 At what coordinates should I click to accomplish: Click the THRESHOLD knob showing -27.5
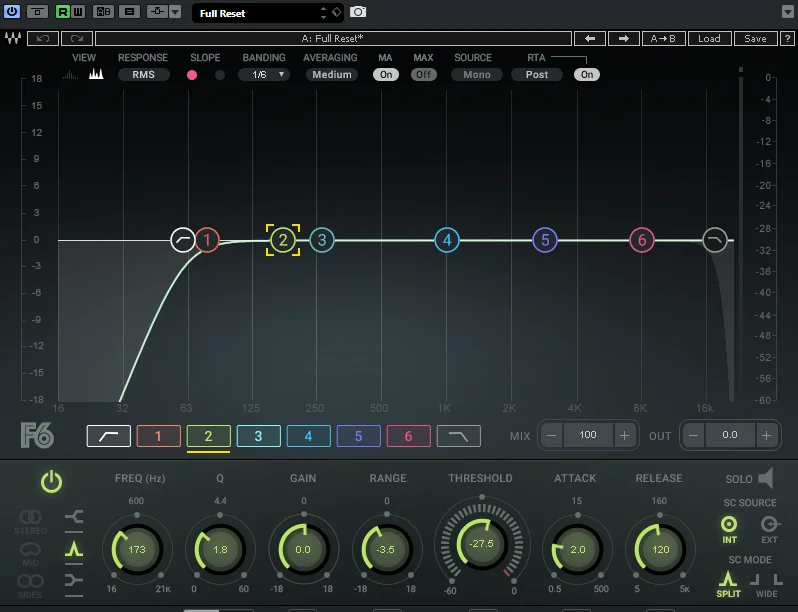pyautogui.click(x=482, y=544)
